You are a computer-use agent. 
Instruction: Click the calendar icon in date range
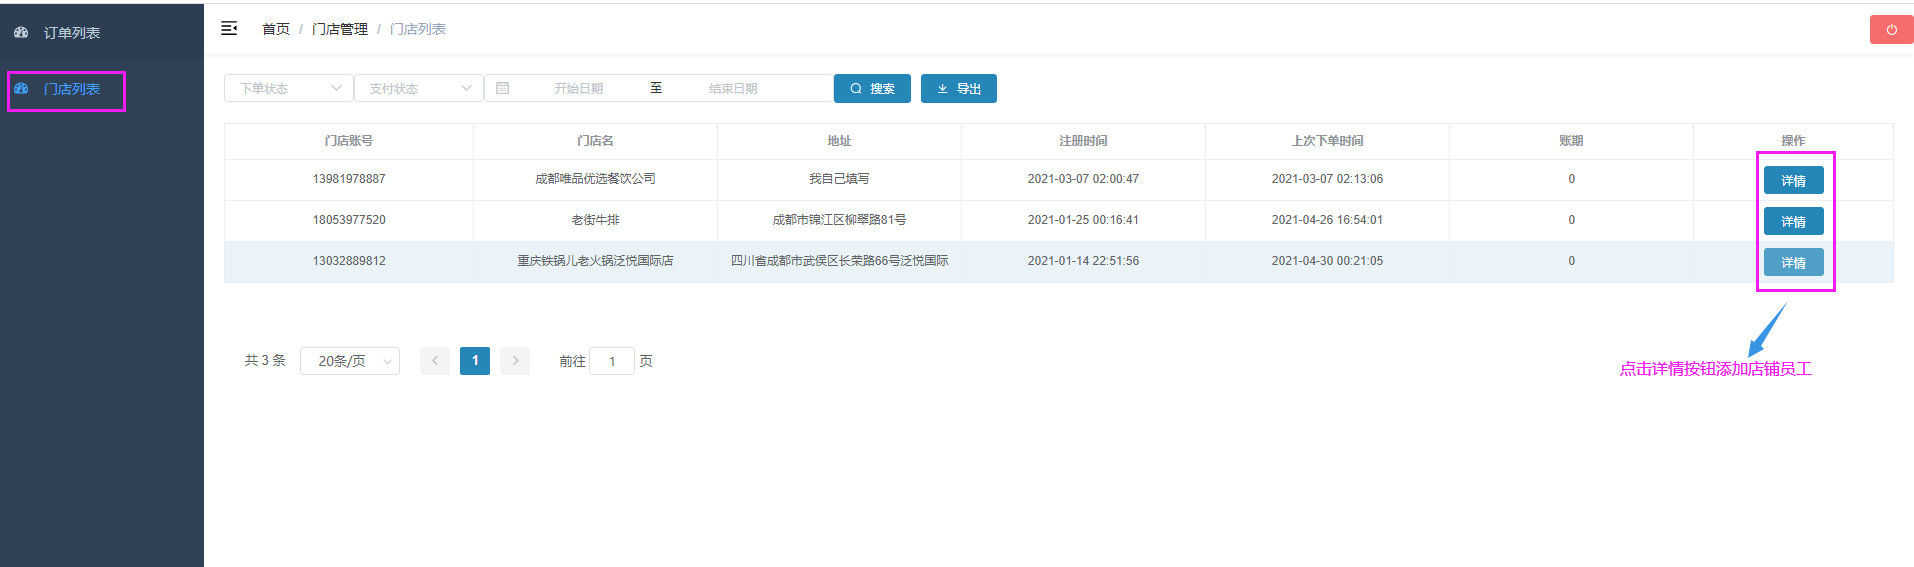503,88
